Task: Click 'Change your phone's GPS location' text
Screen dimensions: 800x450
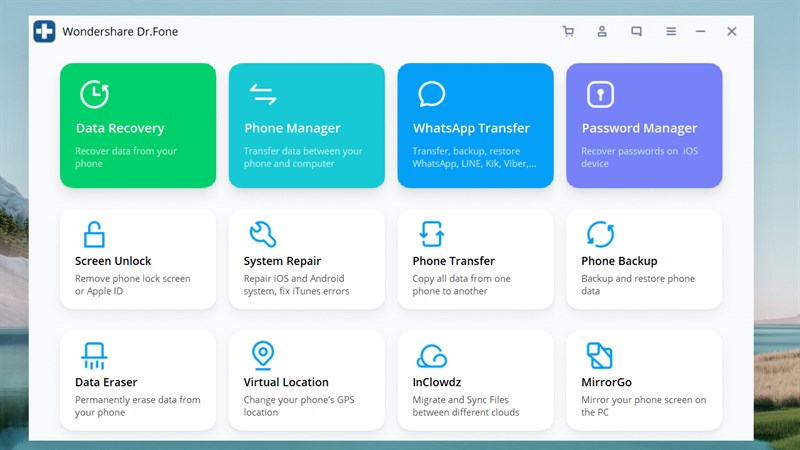Action: pos(299,406)
